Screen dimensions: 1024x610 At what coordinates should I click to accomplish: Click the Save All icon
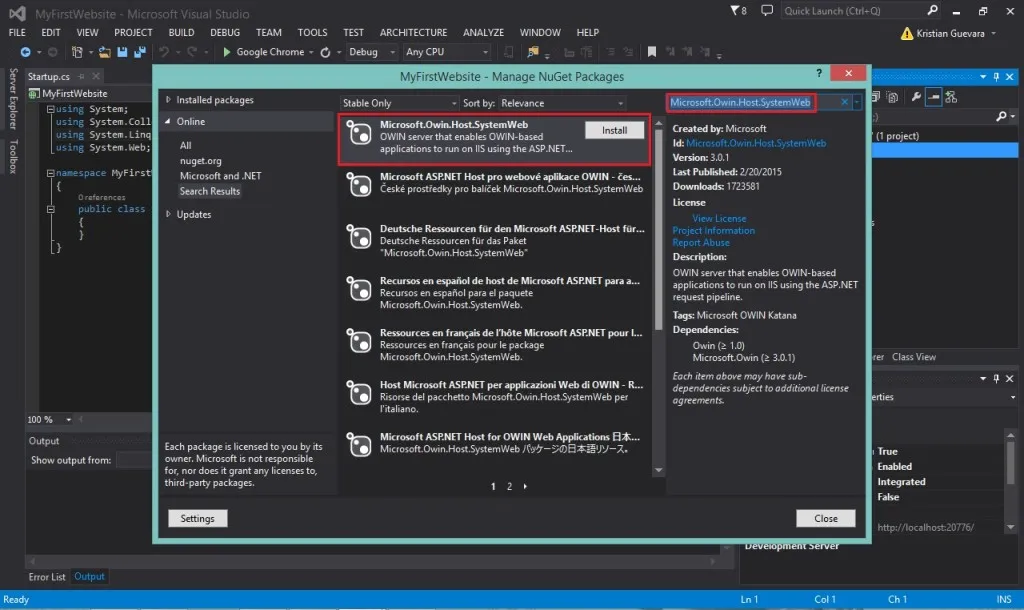click(x=140, y=52)
